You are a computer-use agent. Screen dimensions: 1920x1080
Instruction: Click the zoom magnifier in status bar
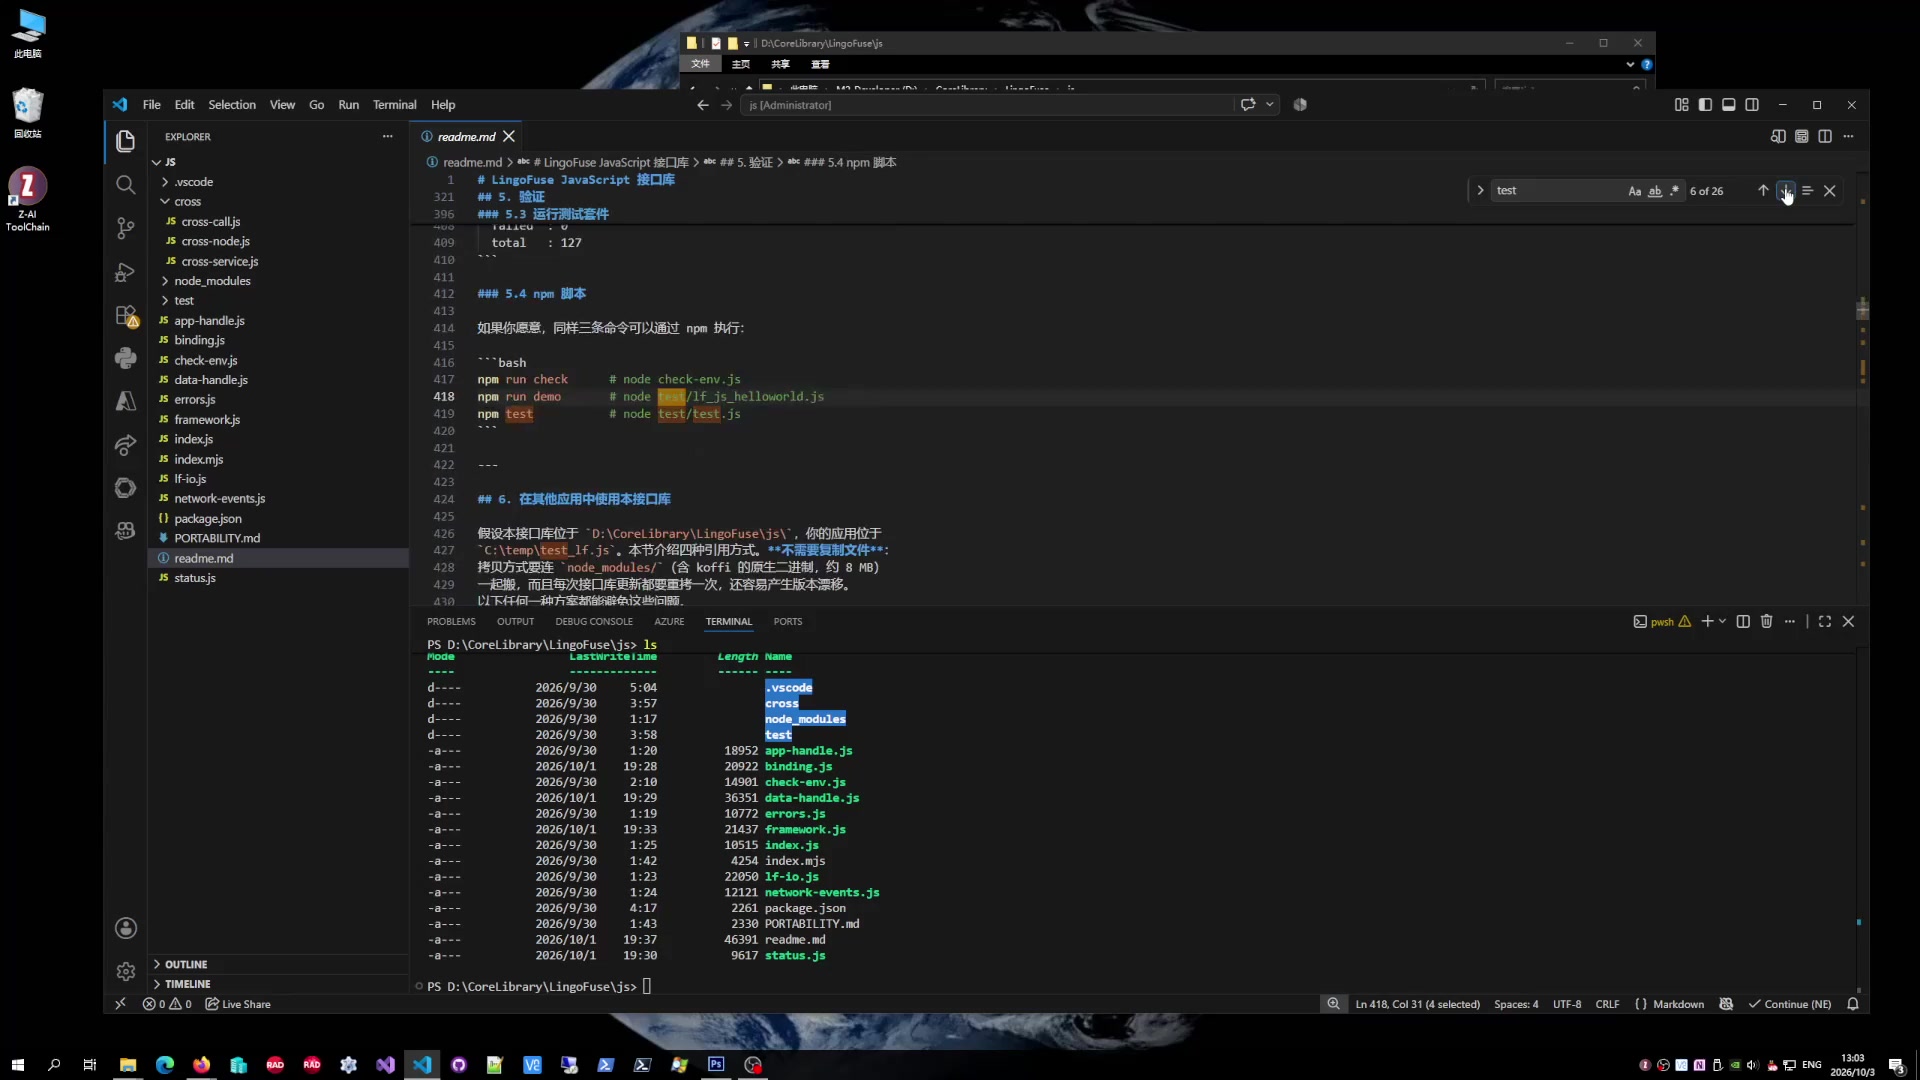click(1333, 1004)
